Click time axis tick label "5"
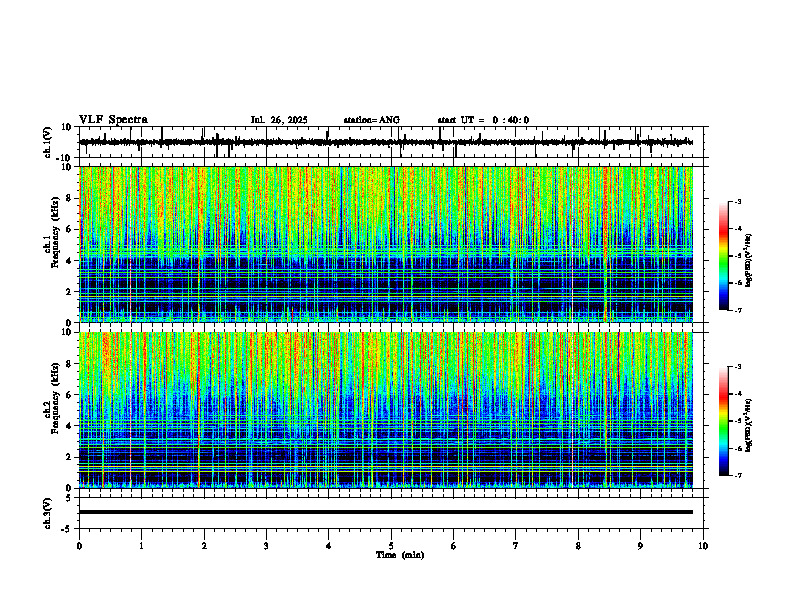Viewport: 792px width, 612px height. coord(391,546)
